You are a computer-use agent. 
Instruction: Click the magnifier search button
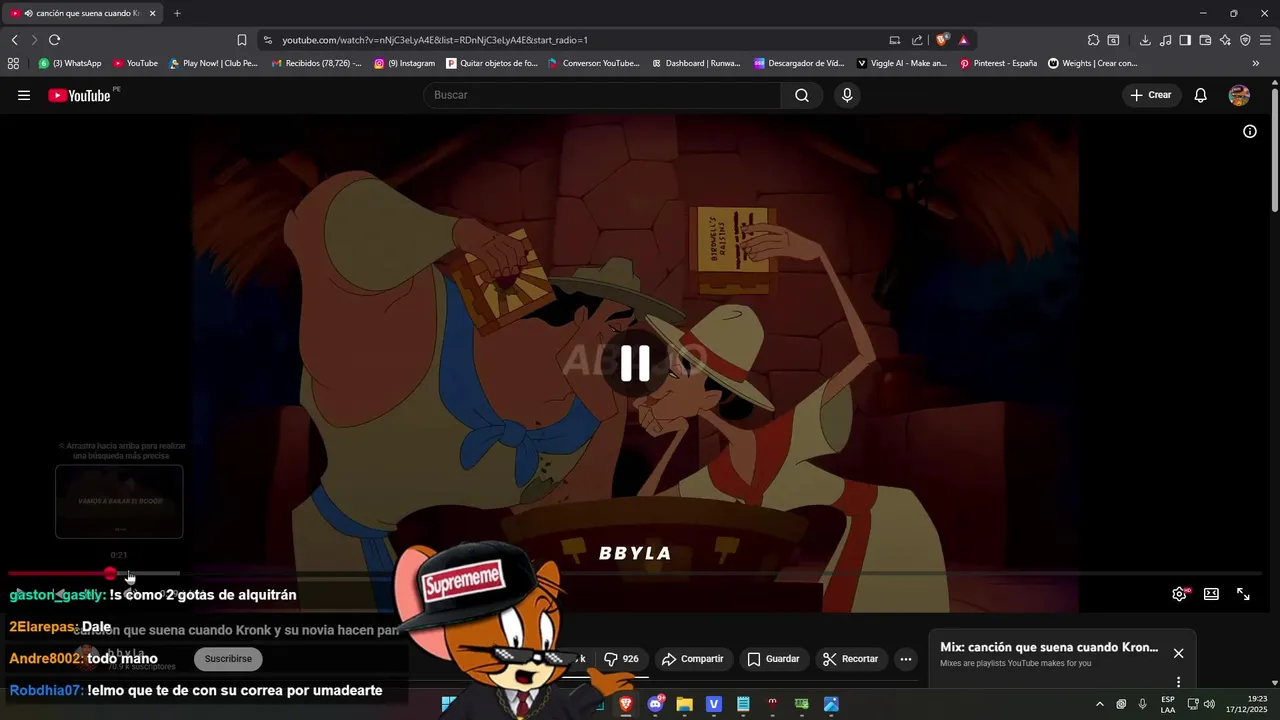pos(802,95)
